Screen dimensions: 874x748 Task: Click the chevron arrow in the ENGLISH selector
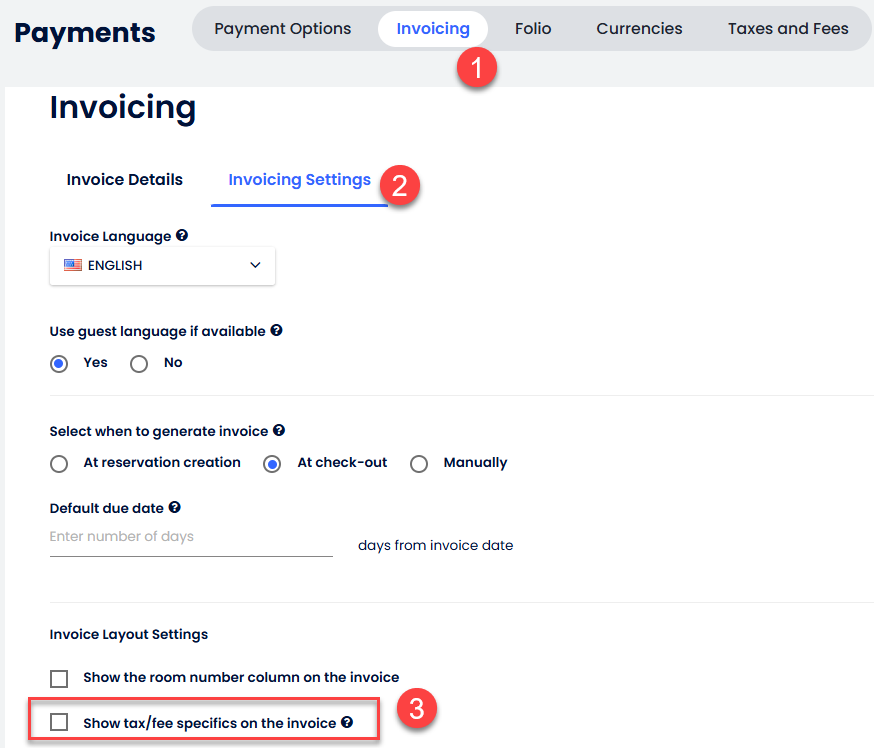click(255, 266)
